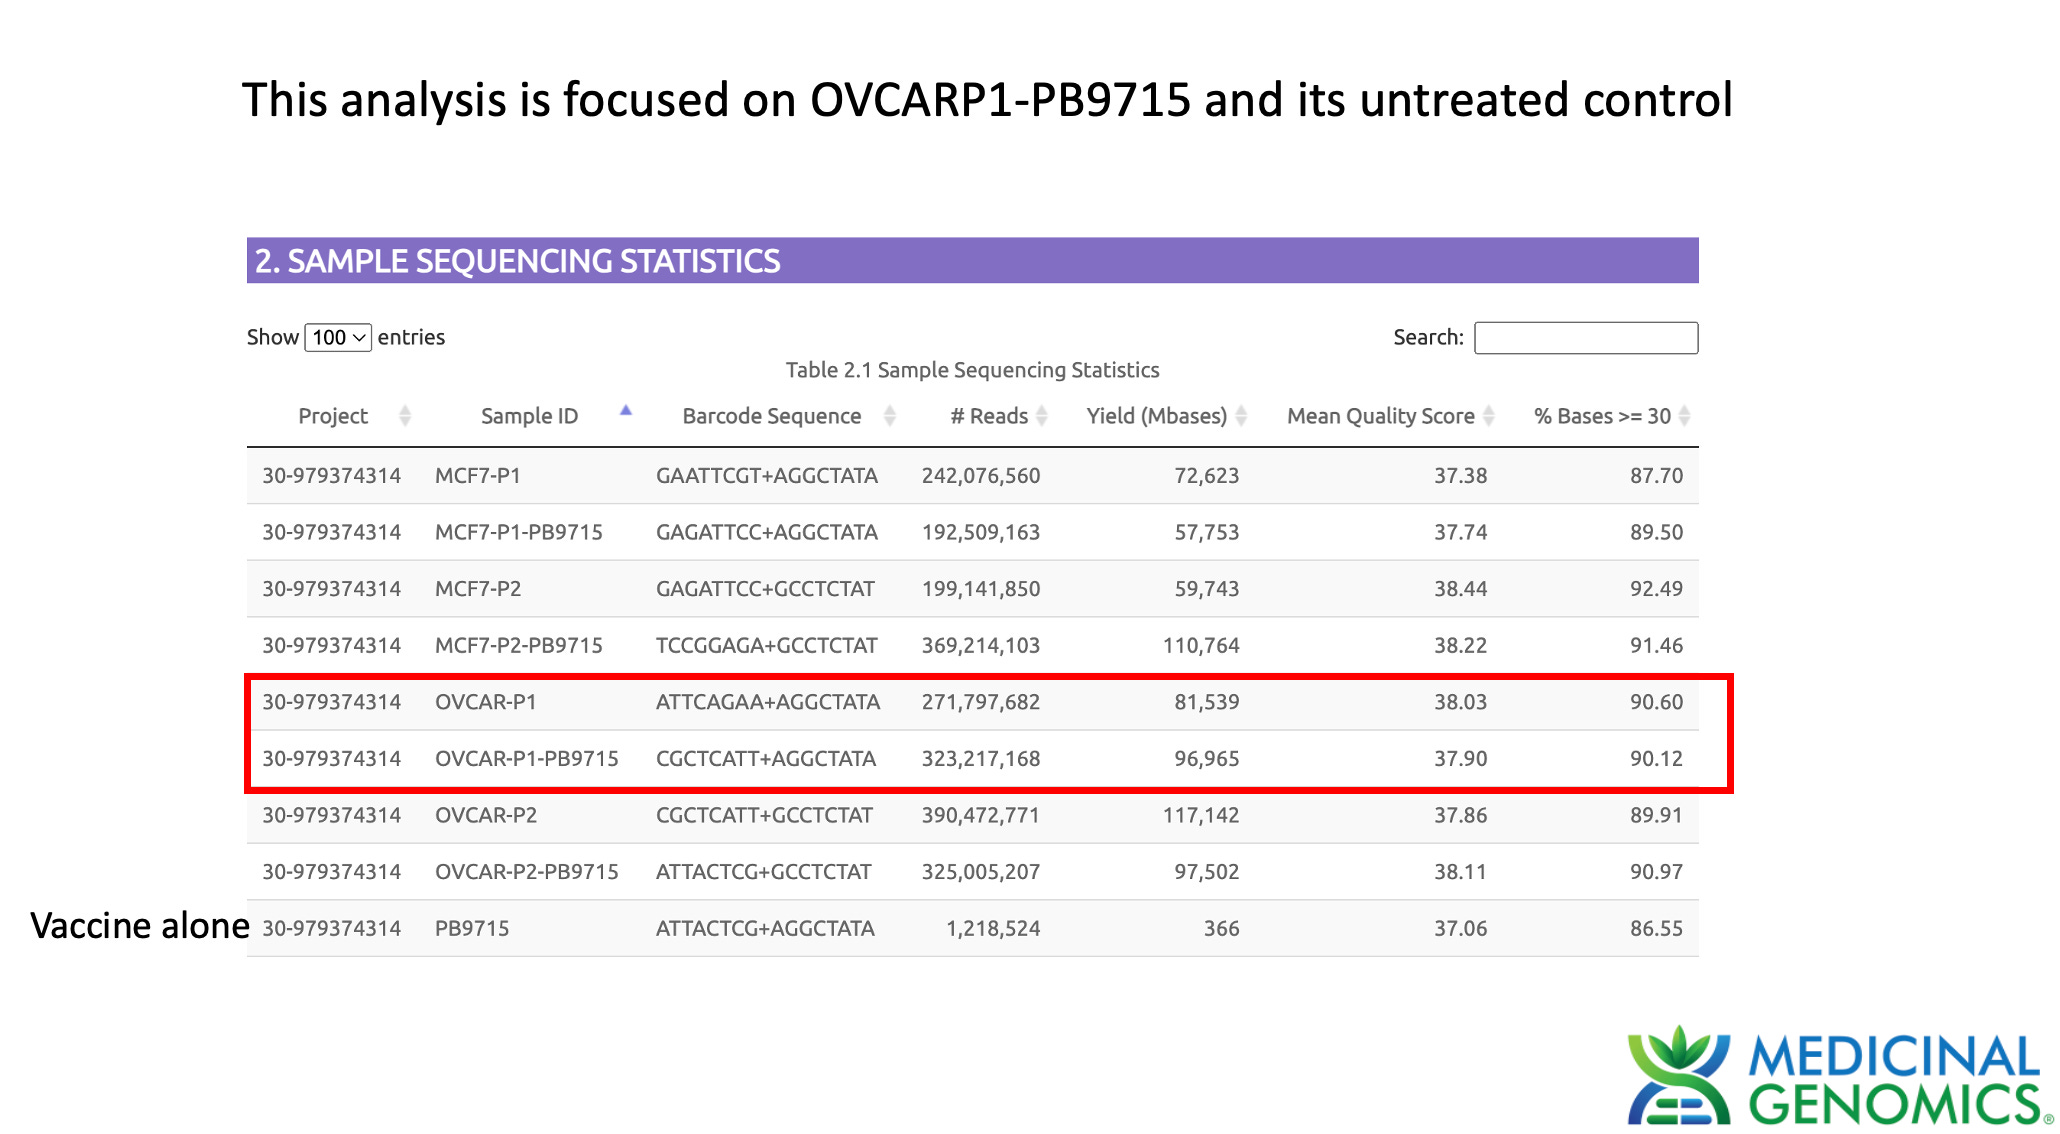Click the OVCAR-P1 sample ID cell

tap(486, 702)
